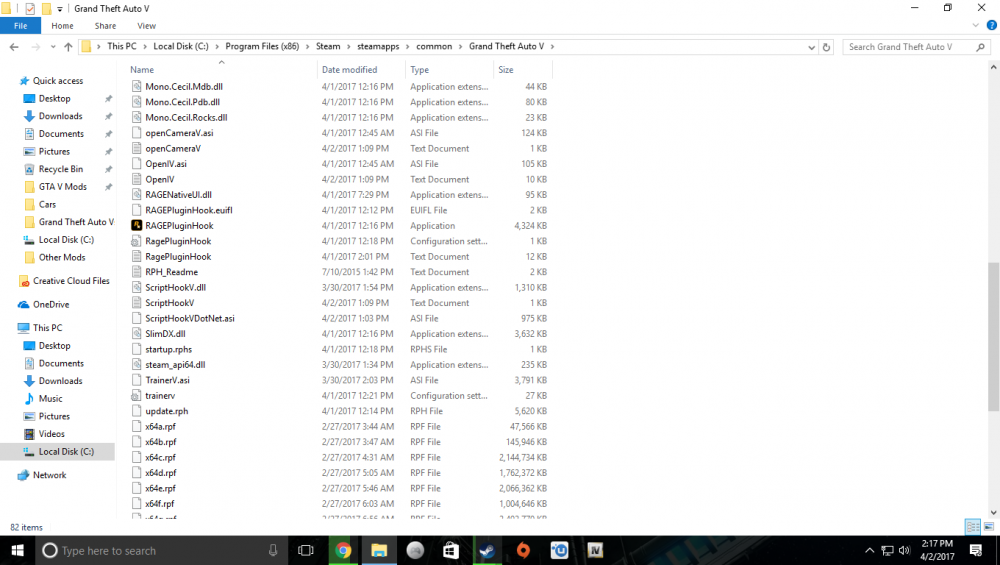This screenshot has height=565, width=1000.
Task: Jump to Local Disk (C:) in address bar
Action: (180, 47)
